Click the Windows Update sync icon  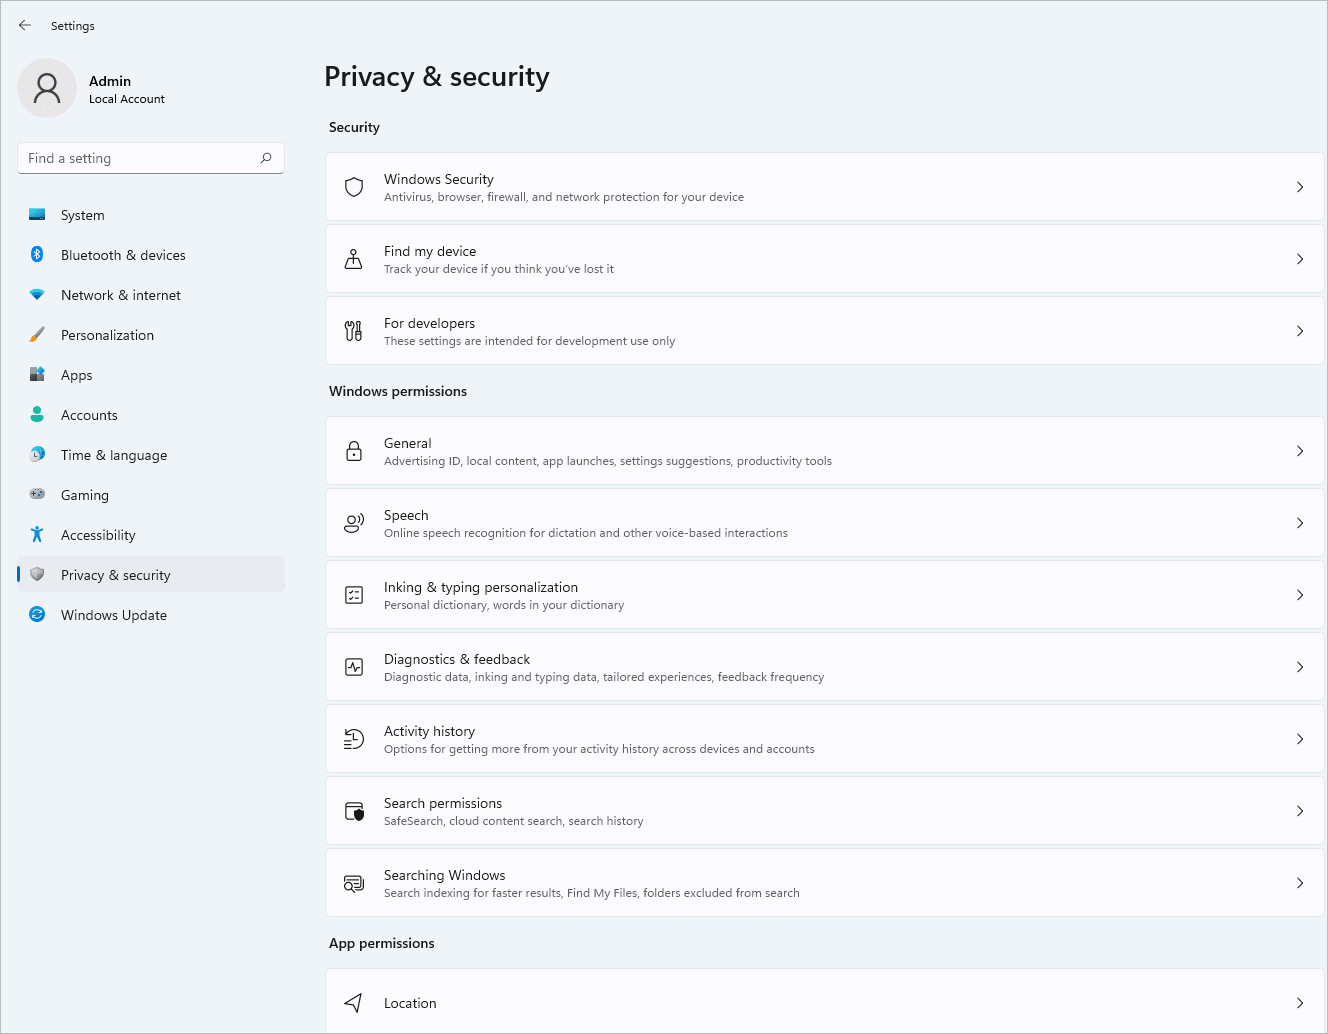[x=37, y=614]
